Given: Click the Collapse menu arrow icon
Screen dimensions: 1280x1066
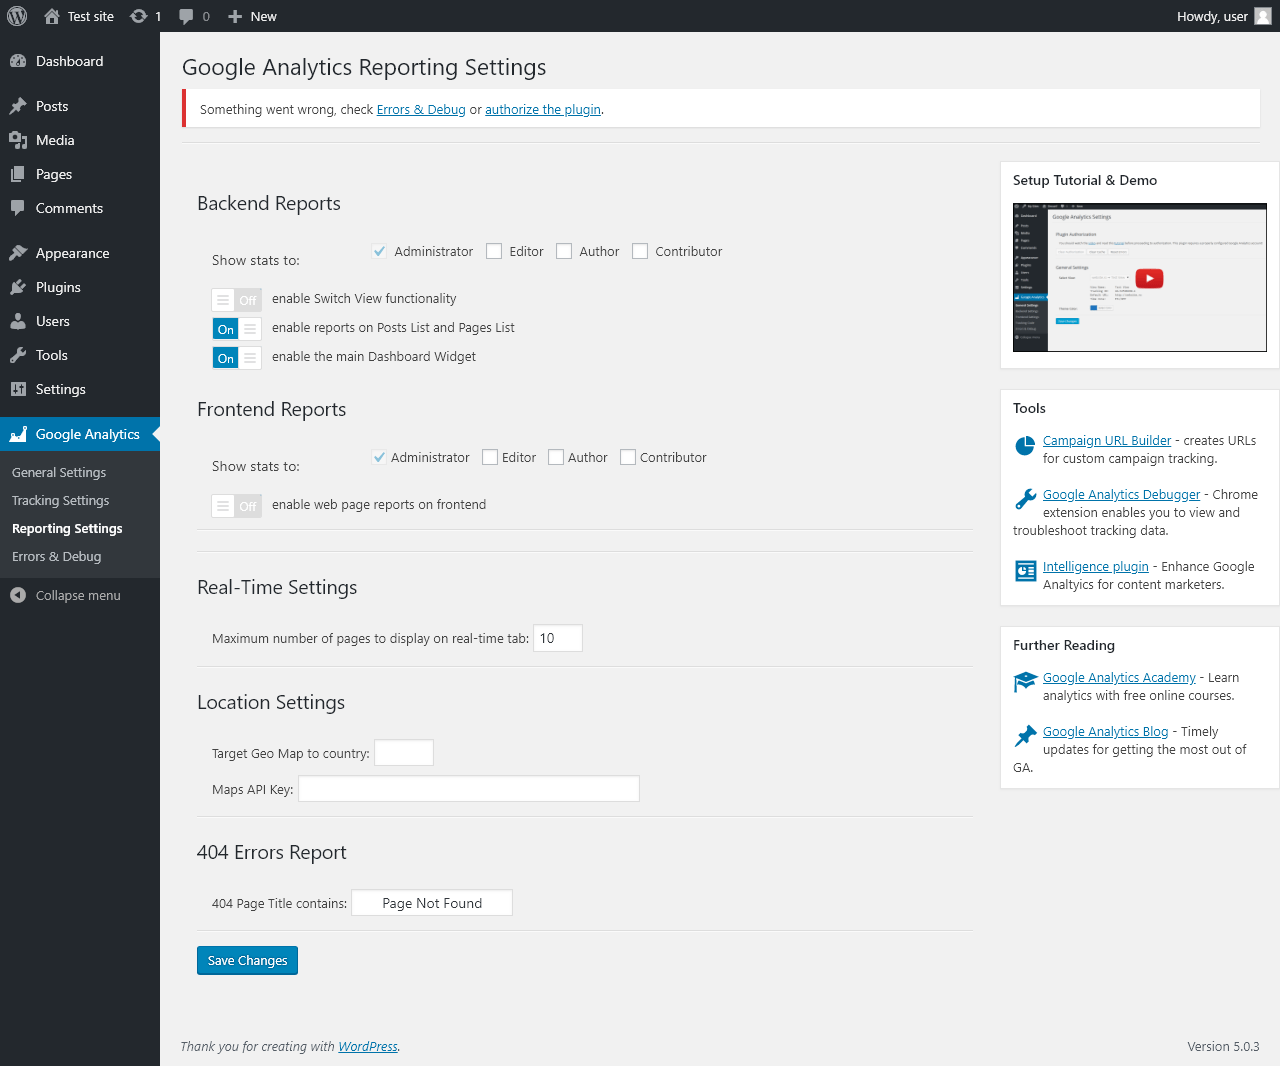Looking at the screenshot, I should coord(18,595).
